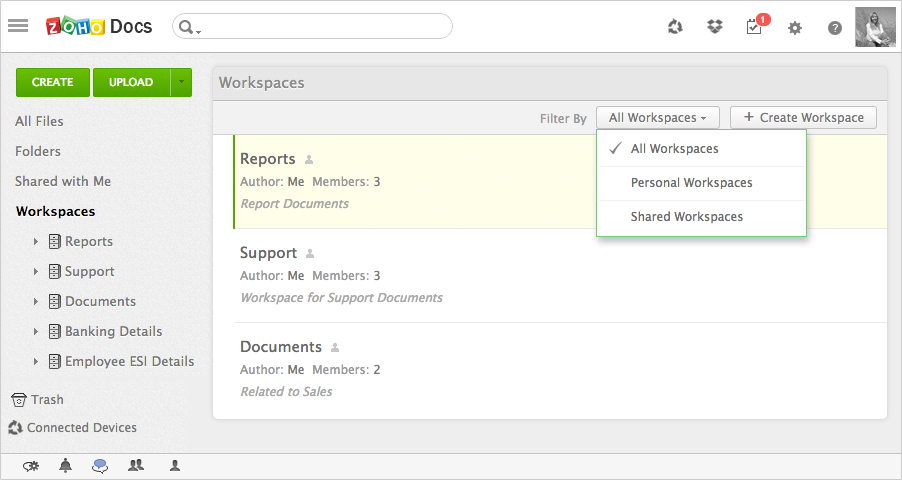The image size is (902, 480).
Task: Click the help question mark icon
Action: coord(835,28)
